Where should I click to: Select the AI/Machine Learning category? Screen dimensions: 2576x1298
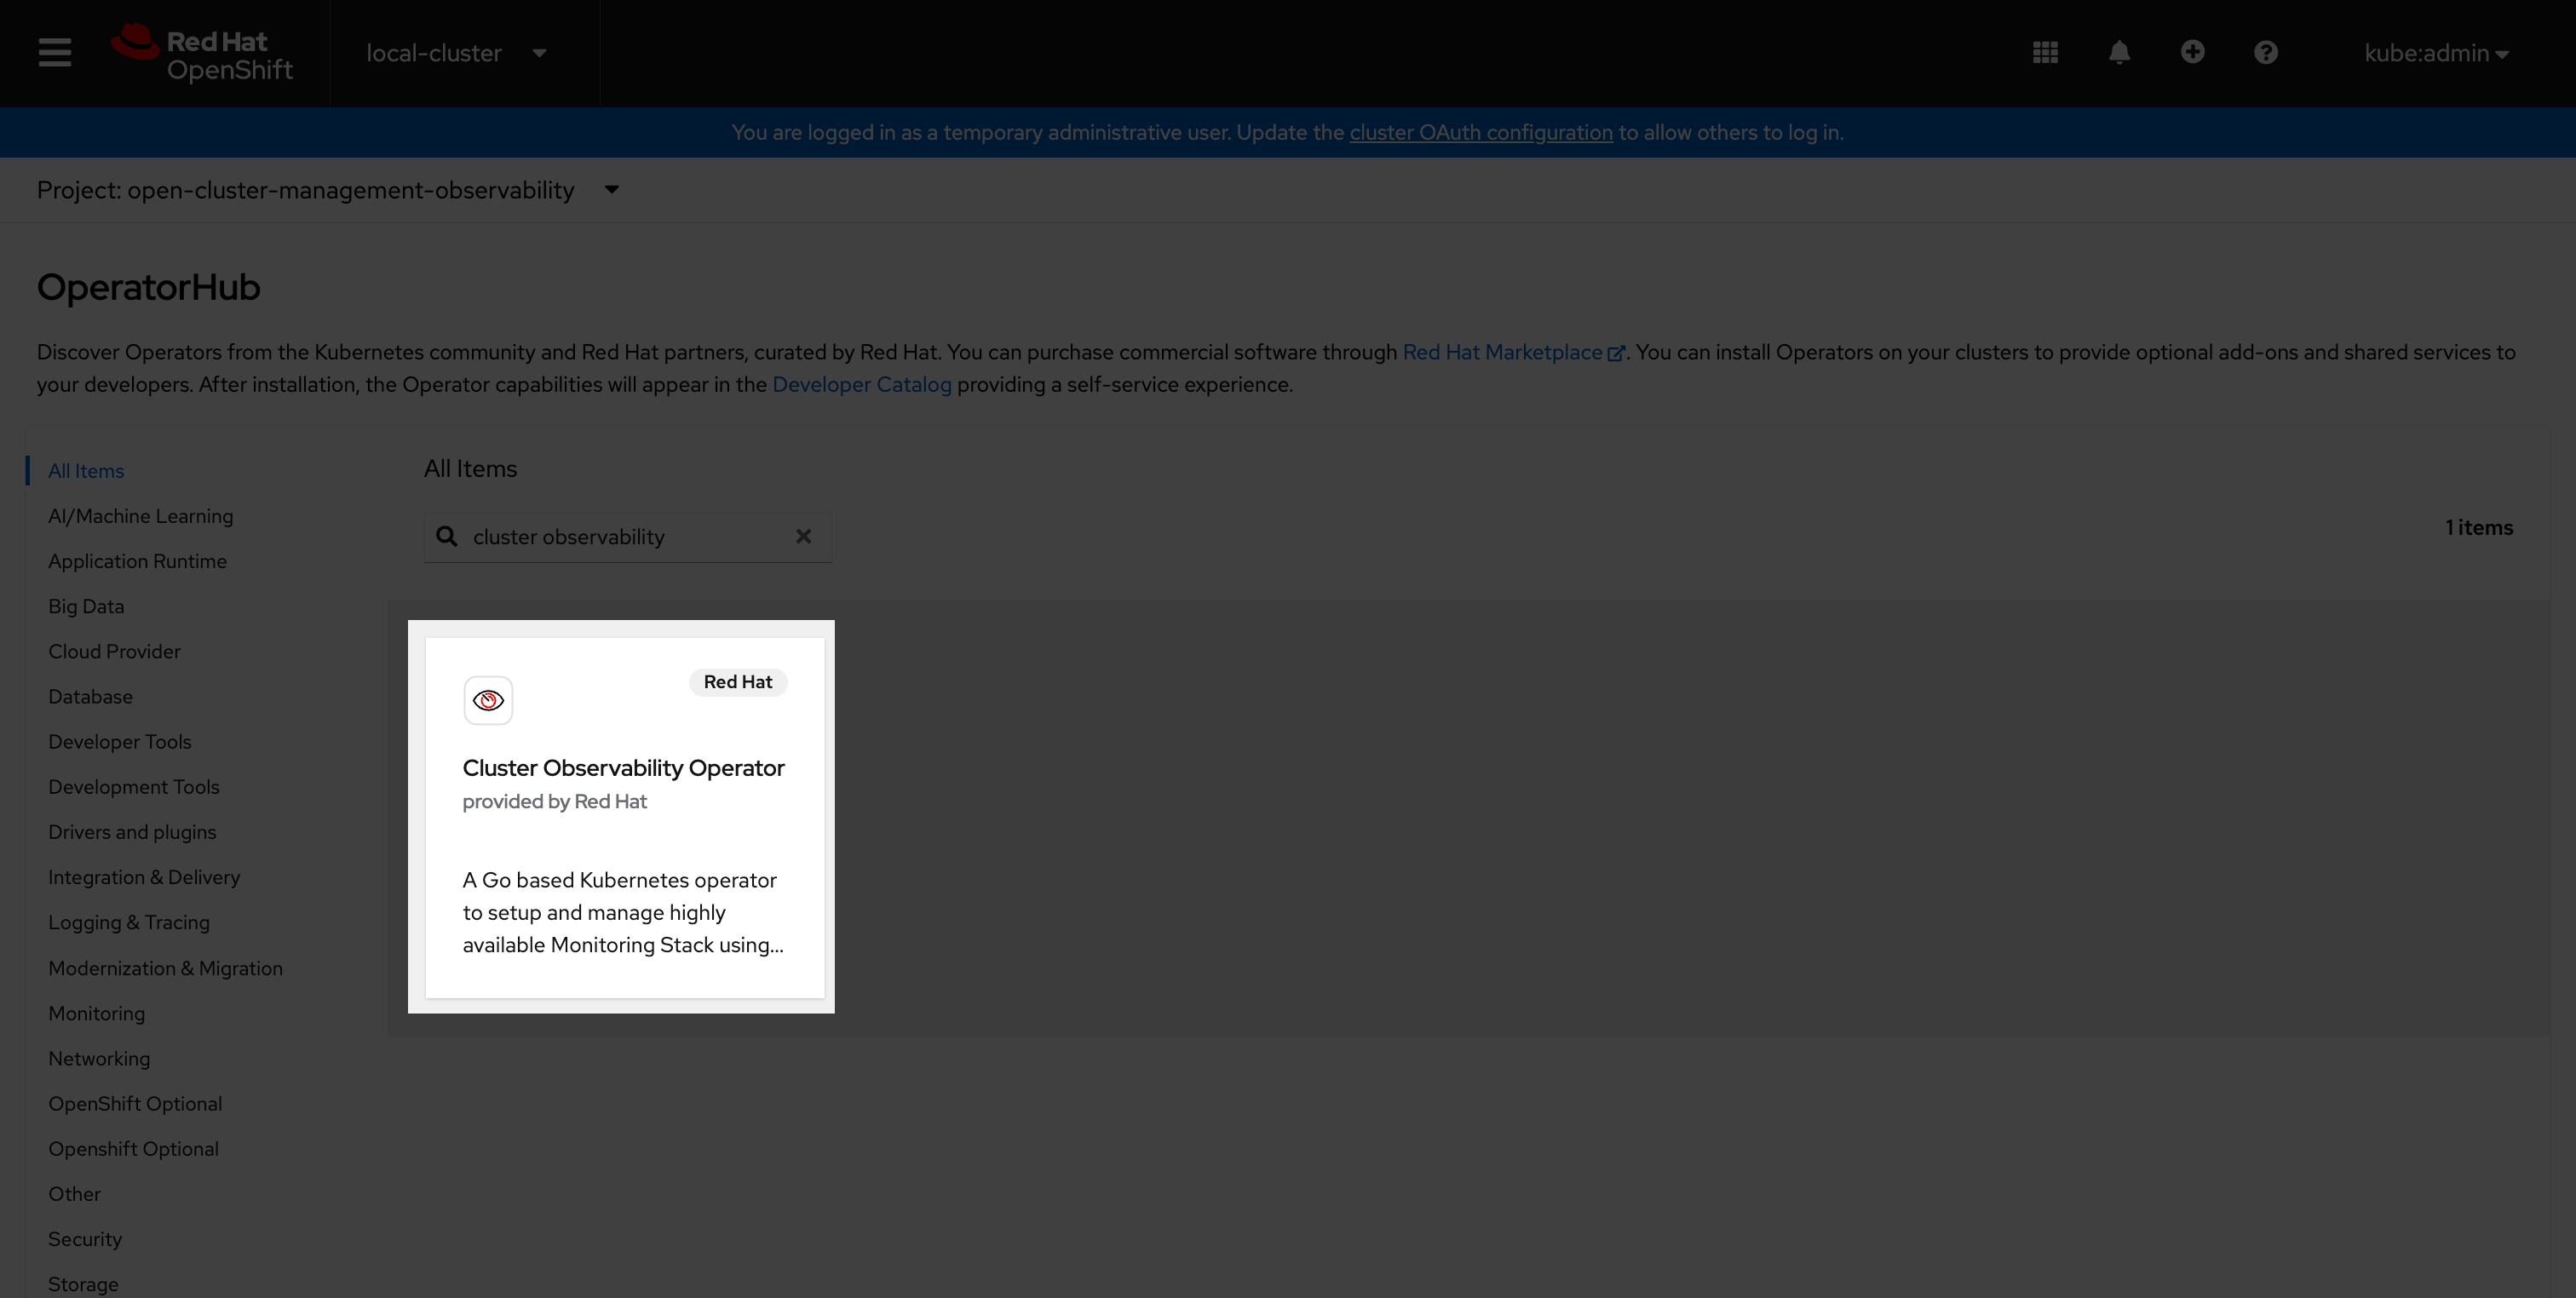point(140,515)
